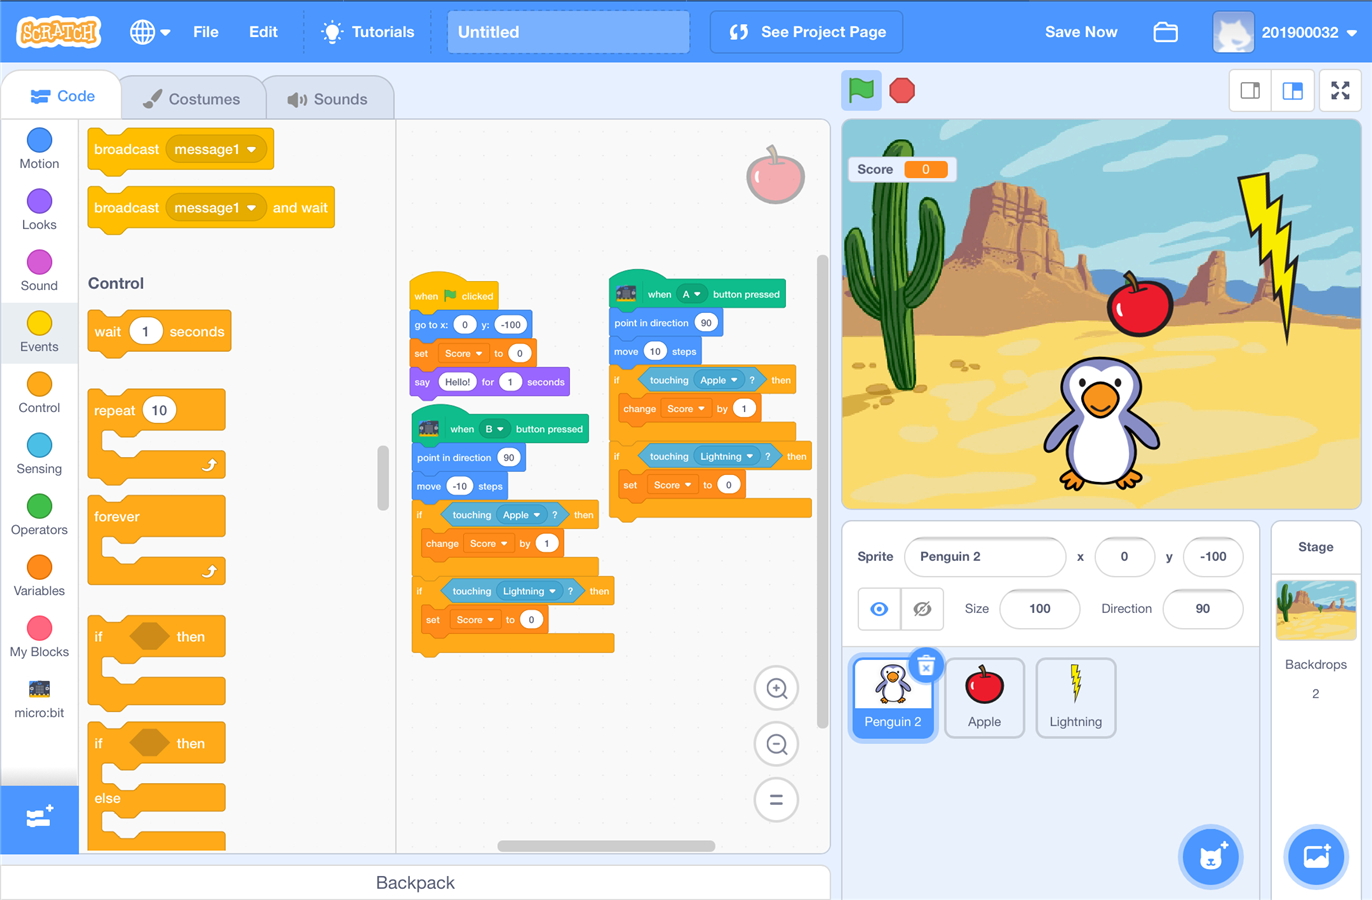Switch to small stage layout

coord(1250,91)
